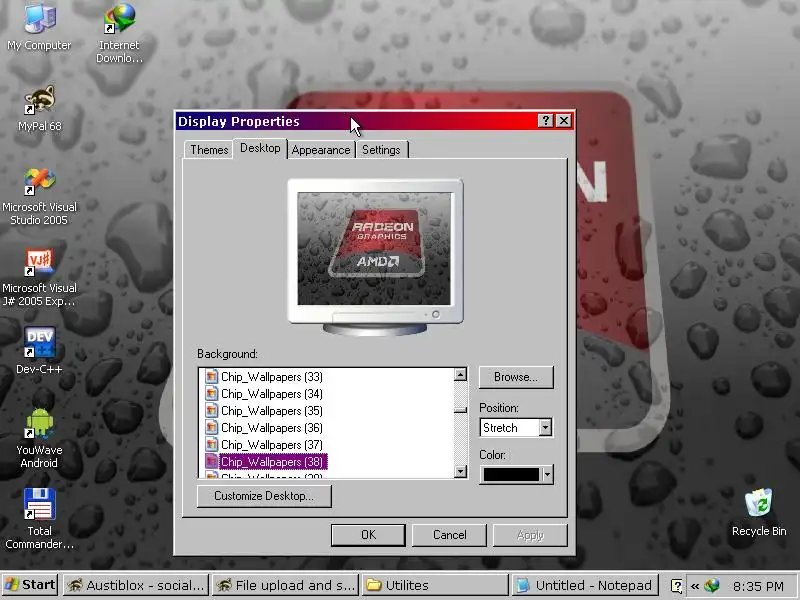Open the Color dropdown arrow

pos(547,474)
